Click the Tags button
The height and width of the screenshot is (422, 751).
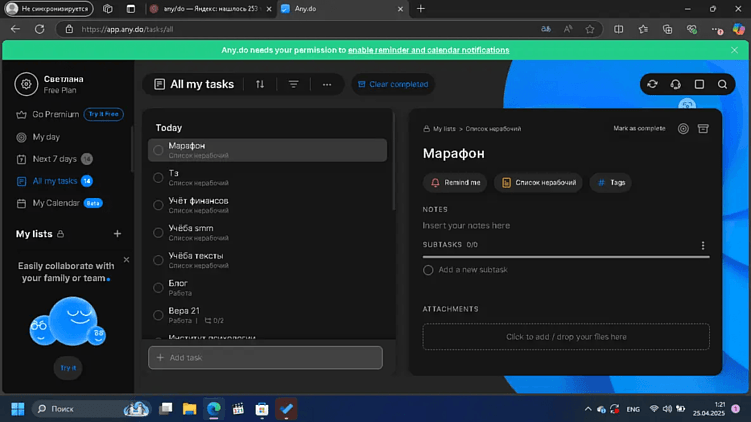(611, 182)
